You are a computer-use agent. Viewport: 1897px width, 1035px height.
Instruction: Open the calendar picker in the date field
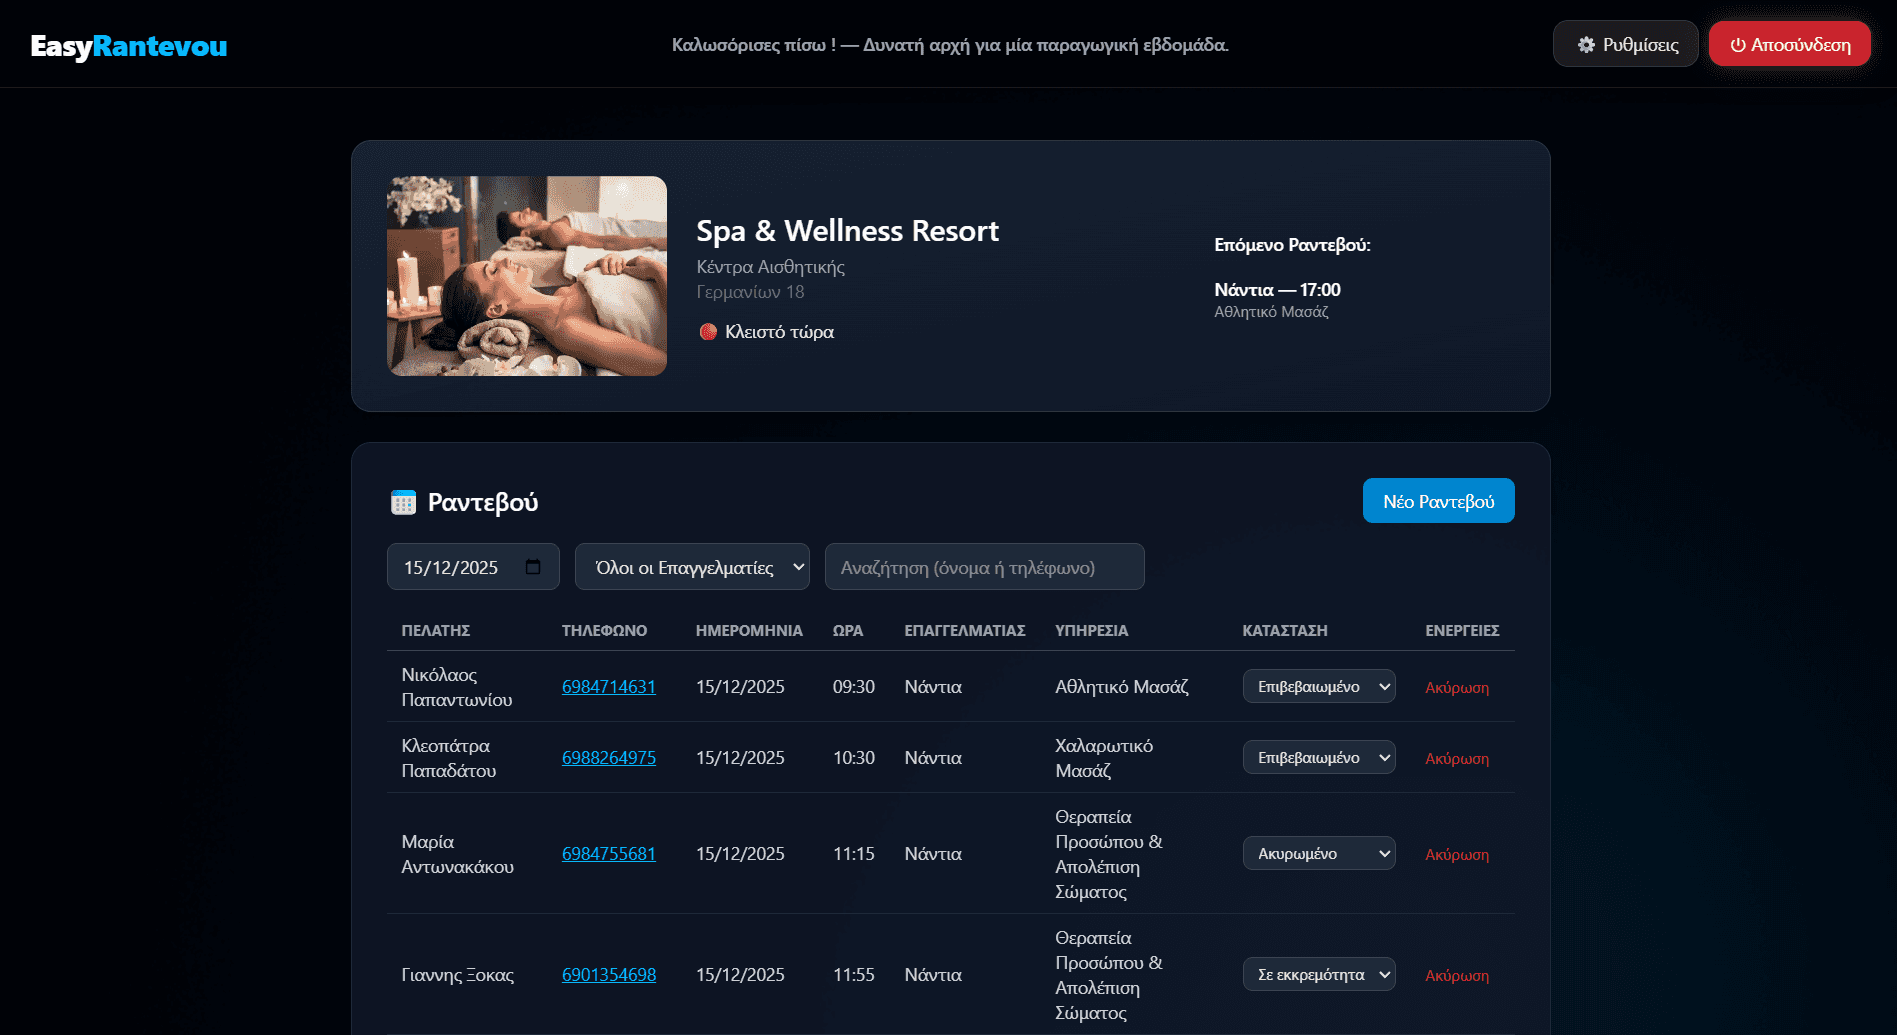click(532, 566)
